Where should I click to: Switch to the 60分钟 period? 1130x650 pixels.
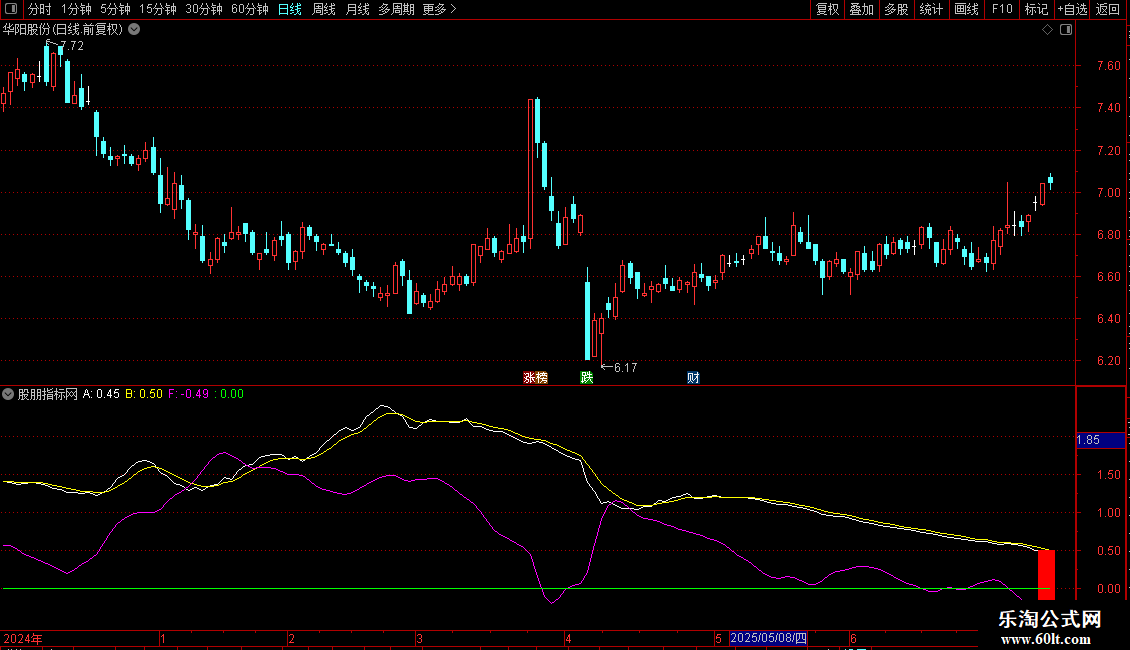click(249, 9)
